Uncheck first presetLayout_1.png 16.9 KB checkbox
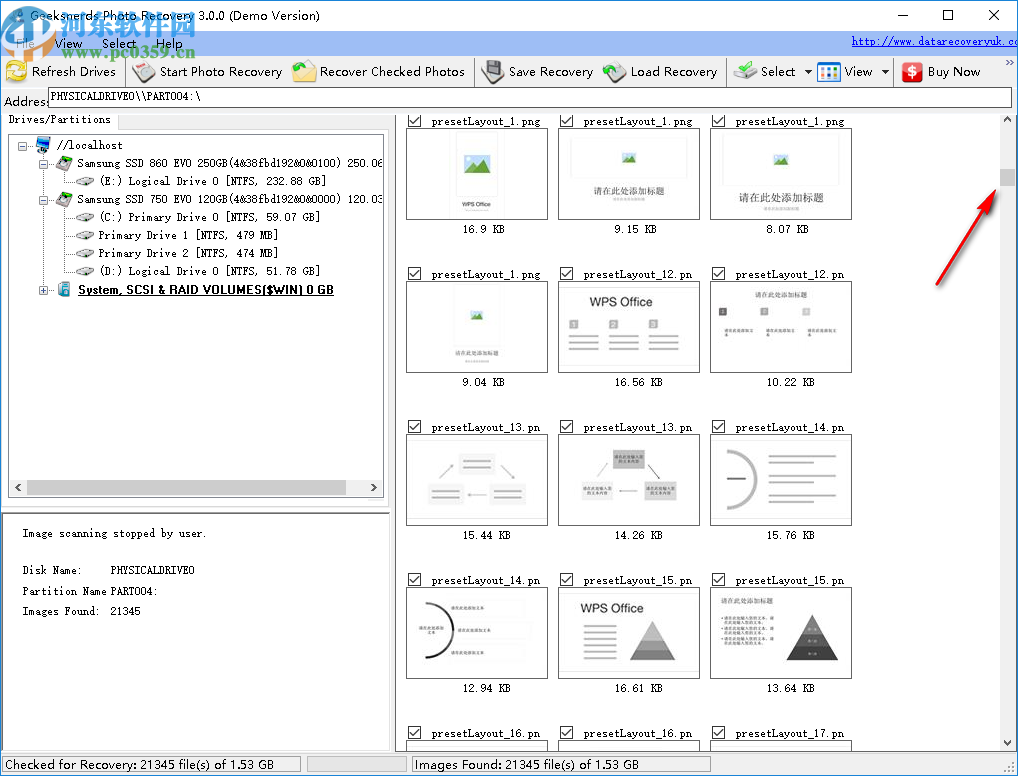1018x776 pixels. pyautogui.click(x=414, y=121)
